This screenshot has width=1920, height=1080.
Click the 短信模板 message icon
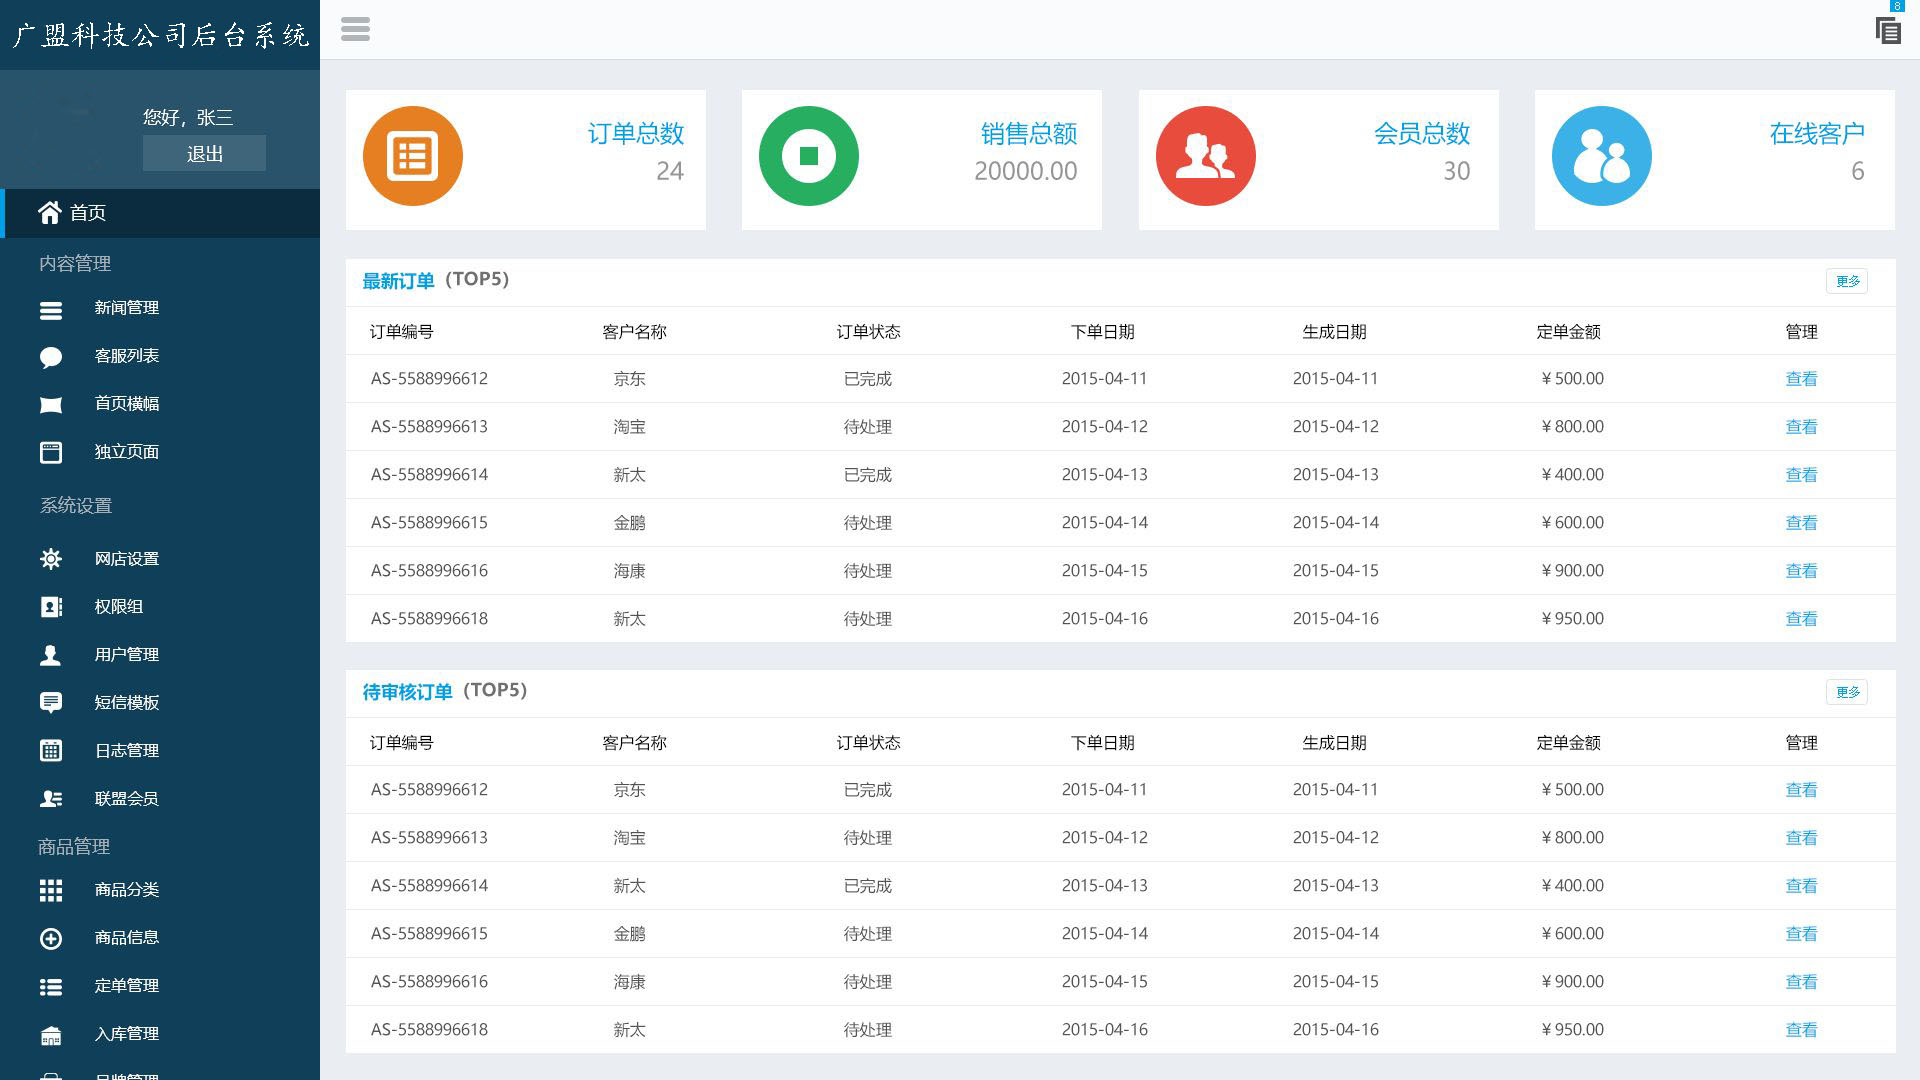tap(51, 703)
